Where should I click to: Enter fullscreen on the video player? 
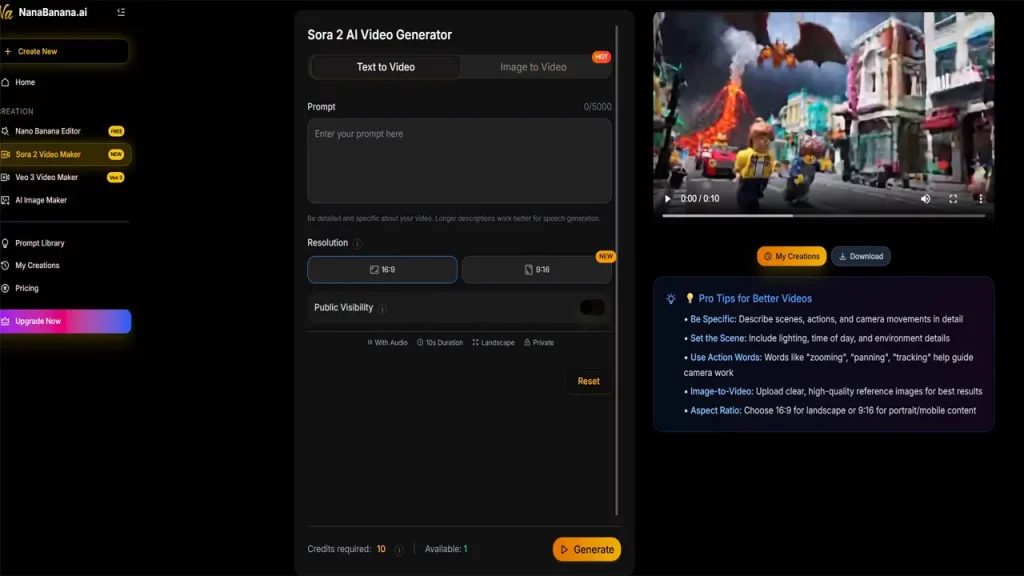click(953, 199)
